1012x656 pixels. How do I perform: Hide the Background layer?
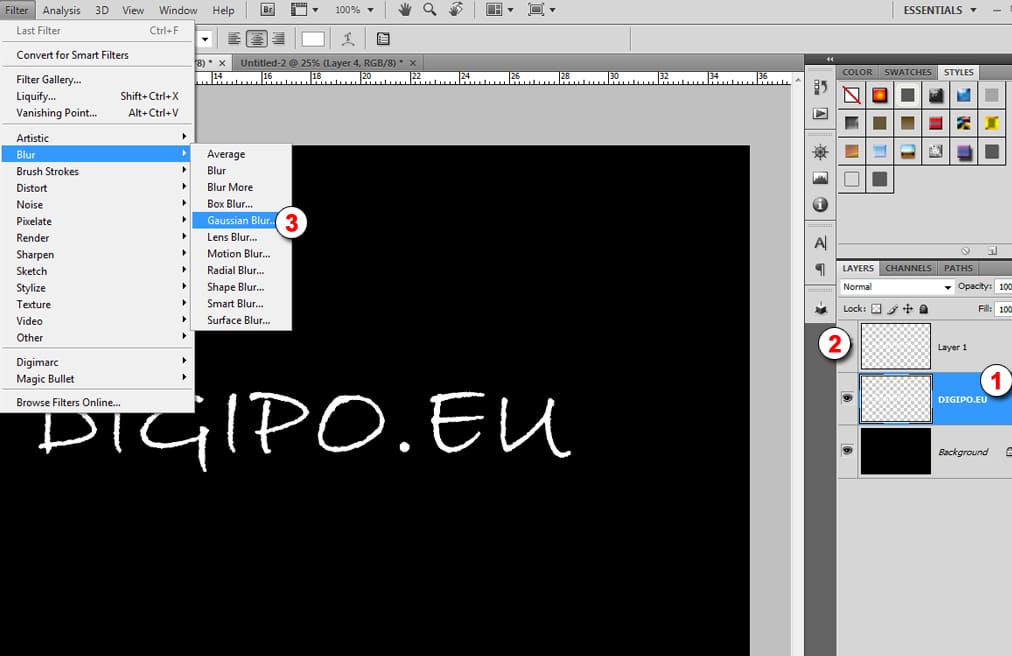[x=847, y=451]
